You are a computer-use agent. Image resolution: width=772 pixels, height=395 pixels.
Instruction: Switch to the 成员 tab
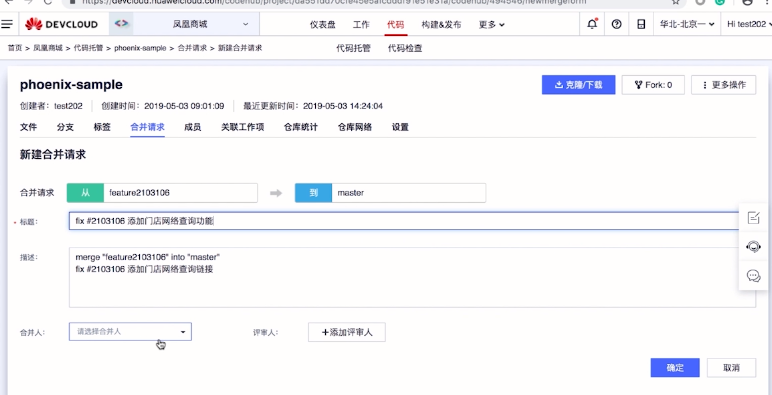(193, 127)
